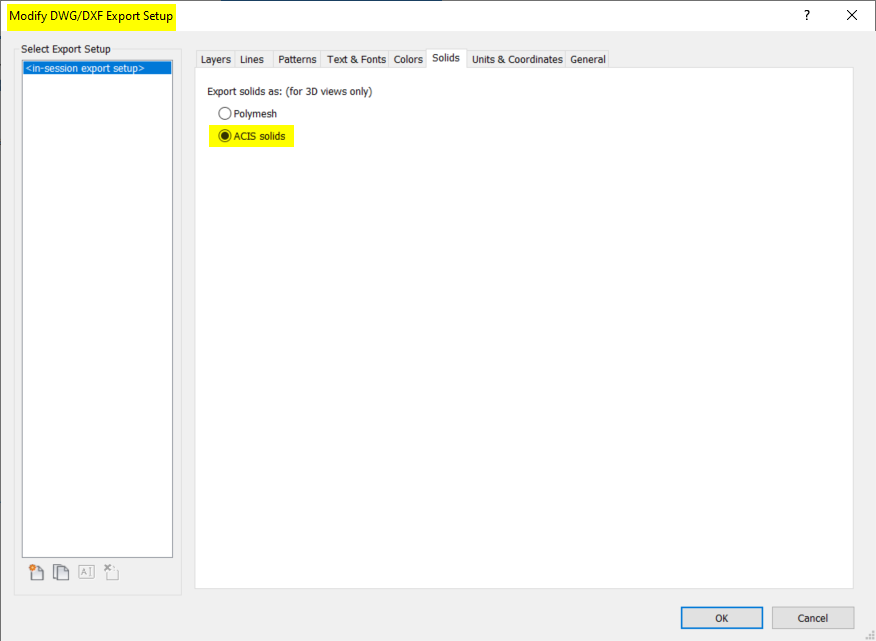
Task: Open the Text & Fonts tab
Action: [x=355, y=59]
